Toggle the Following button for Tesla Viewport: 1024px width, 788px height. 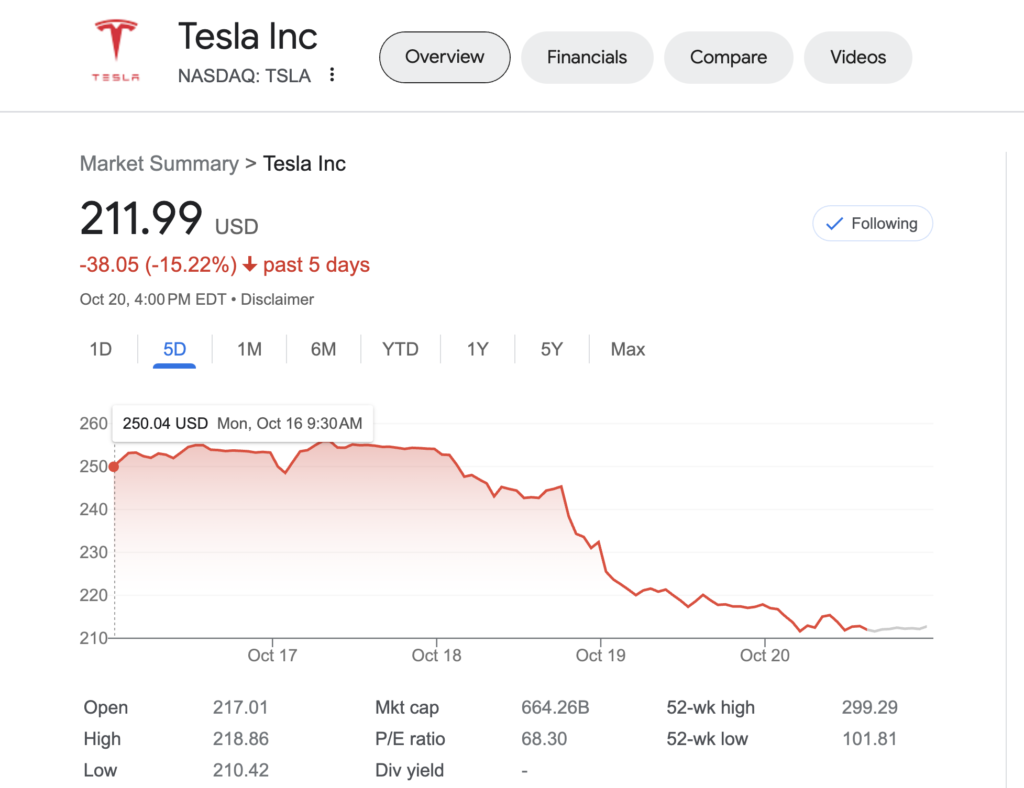(872, 224)
